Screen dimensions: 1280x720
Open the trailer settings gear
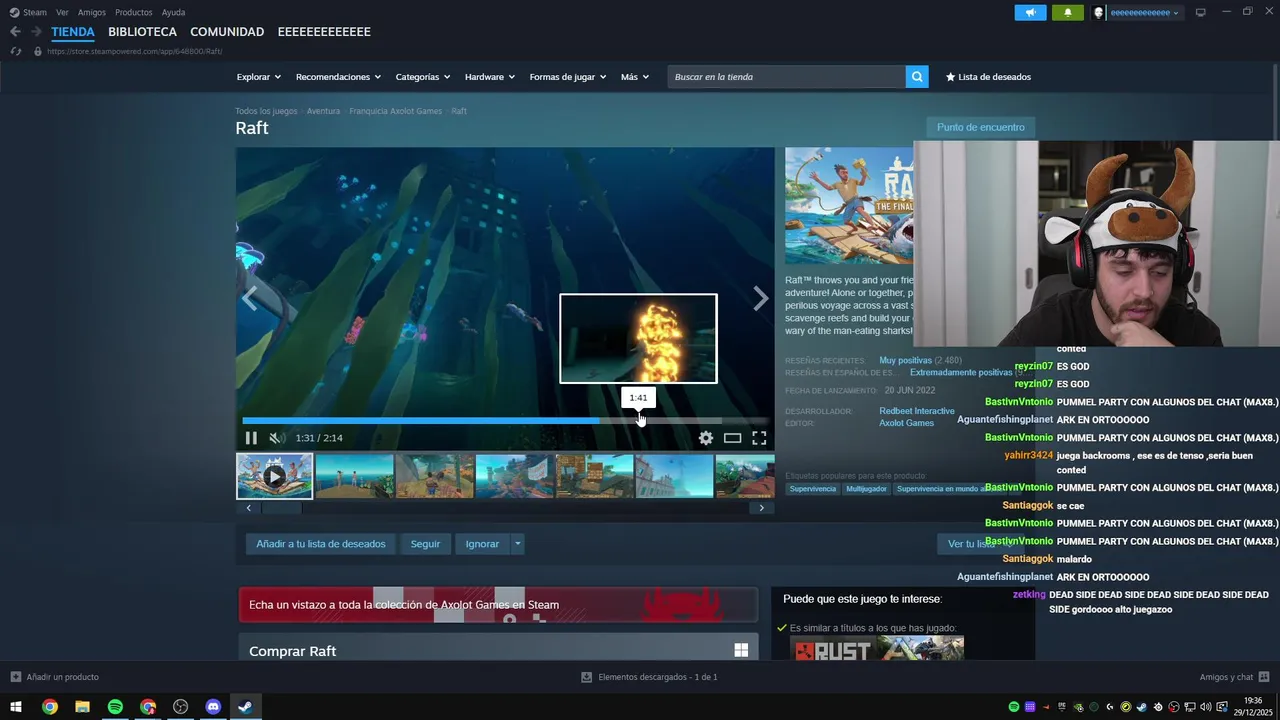(706, 438)
